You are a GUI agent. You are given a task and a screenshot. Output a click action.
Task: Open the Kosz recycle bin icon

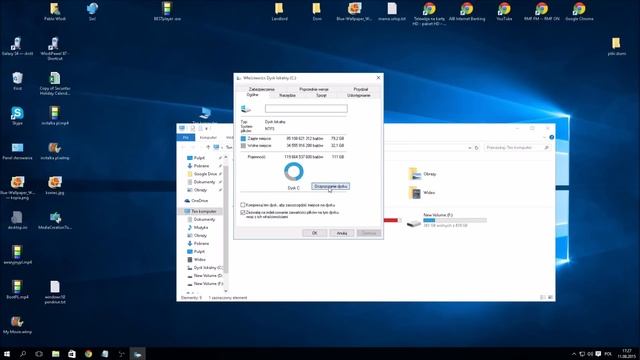click(17, 80)
